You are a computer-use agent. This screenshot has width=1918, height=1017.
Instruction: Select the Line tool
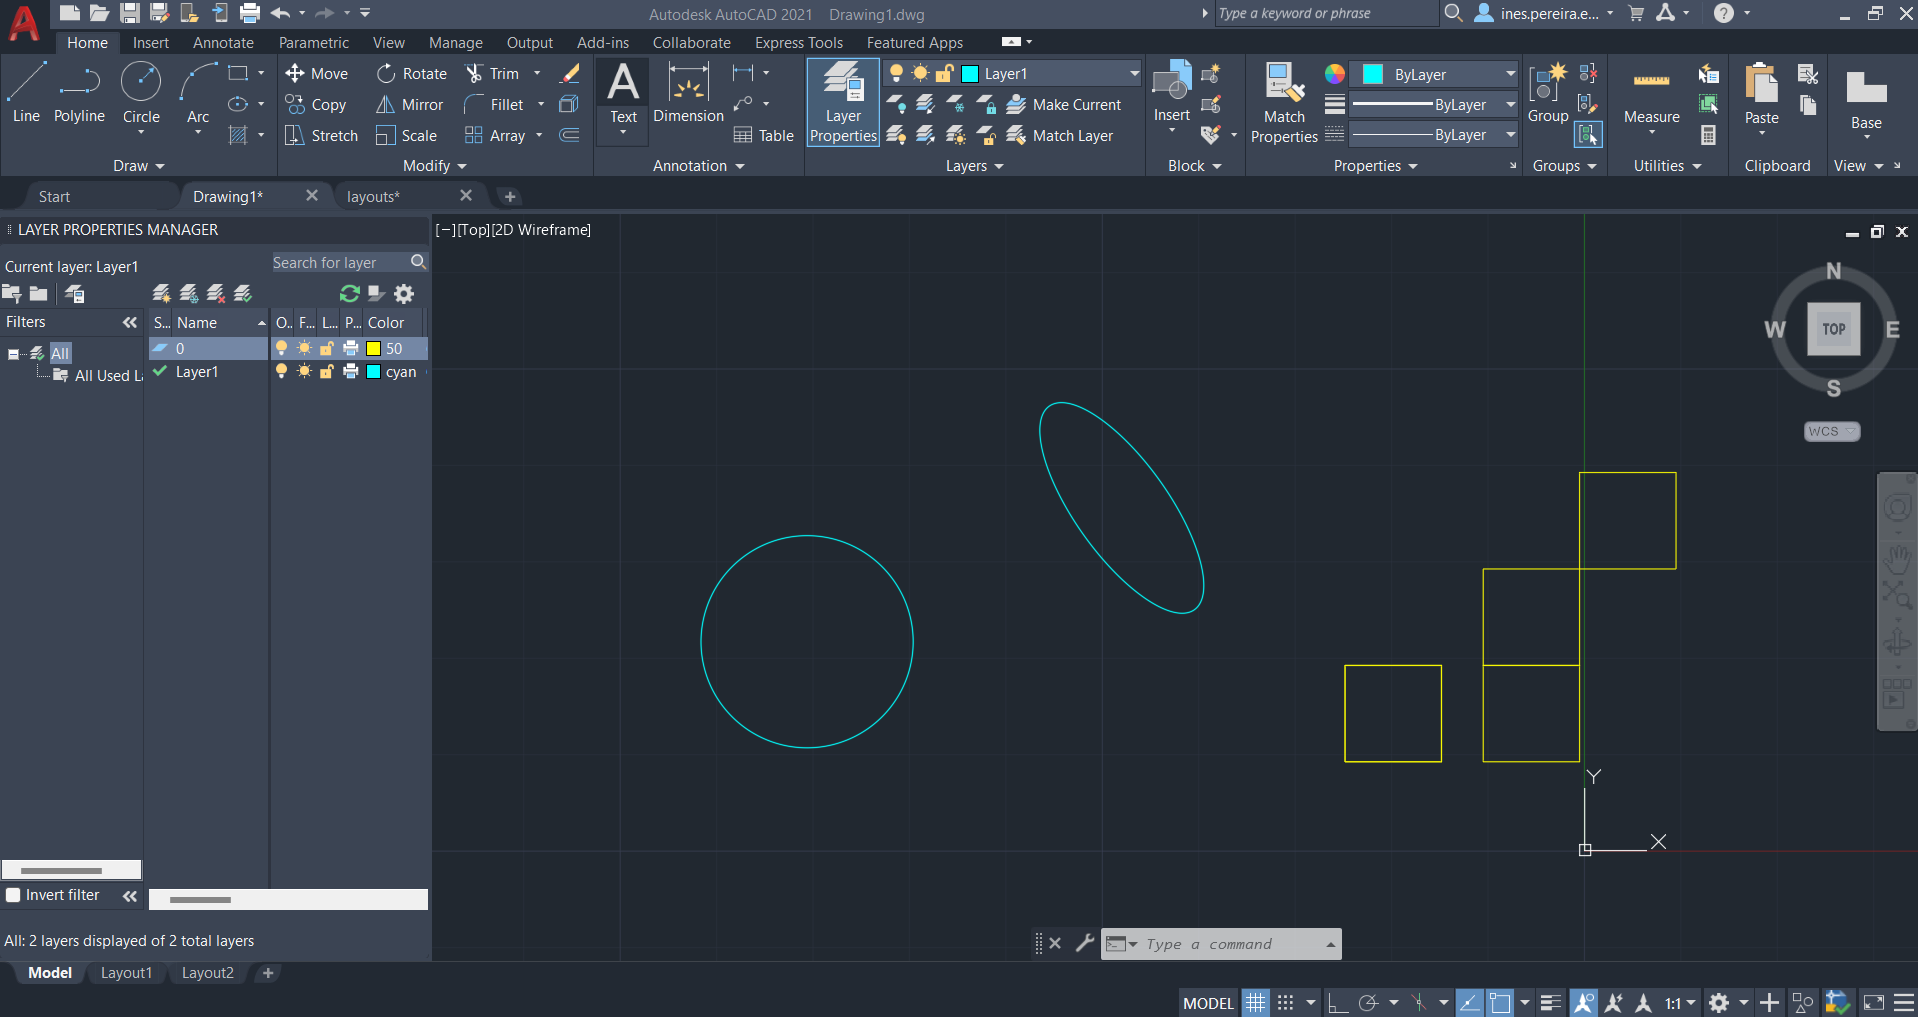pos(26,92)
